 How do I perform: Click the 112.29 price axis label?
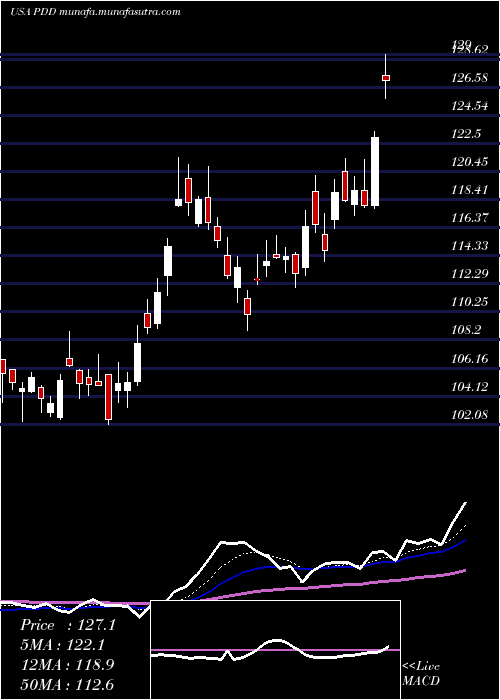coord(469,274)
